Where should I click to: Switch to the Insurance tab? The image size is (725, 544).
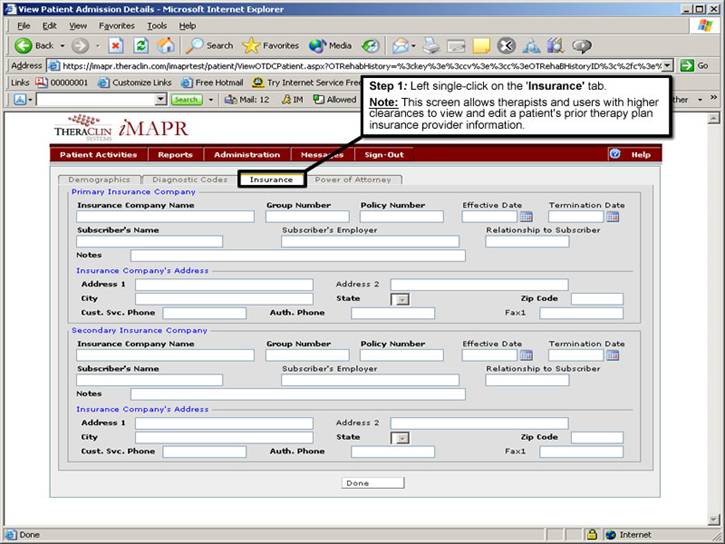tap(271, 179)
